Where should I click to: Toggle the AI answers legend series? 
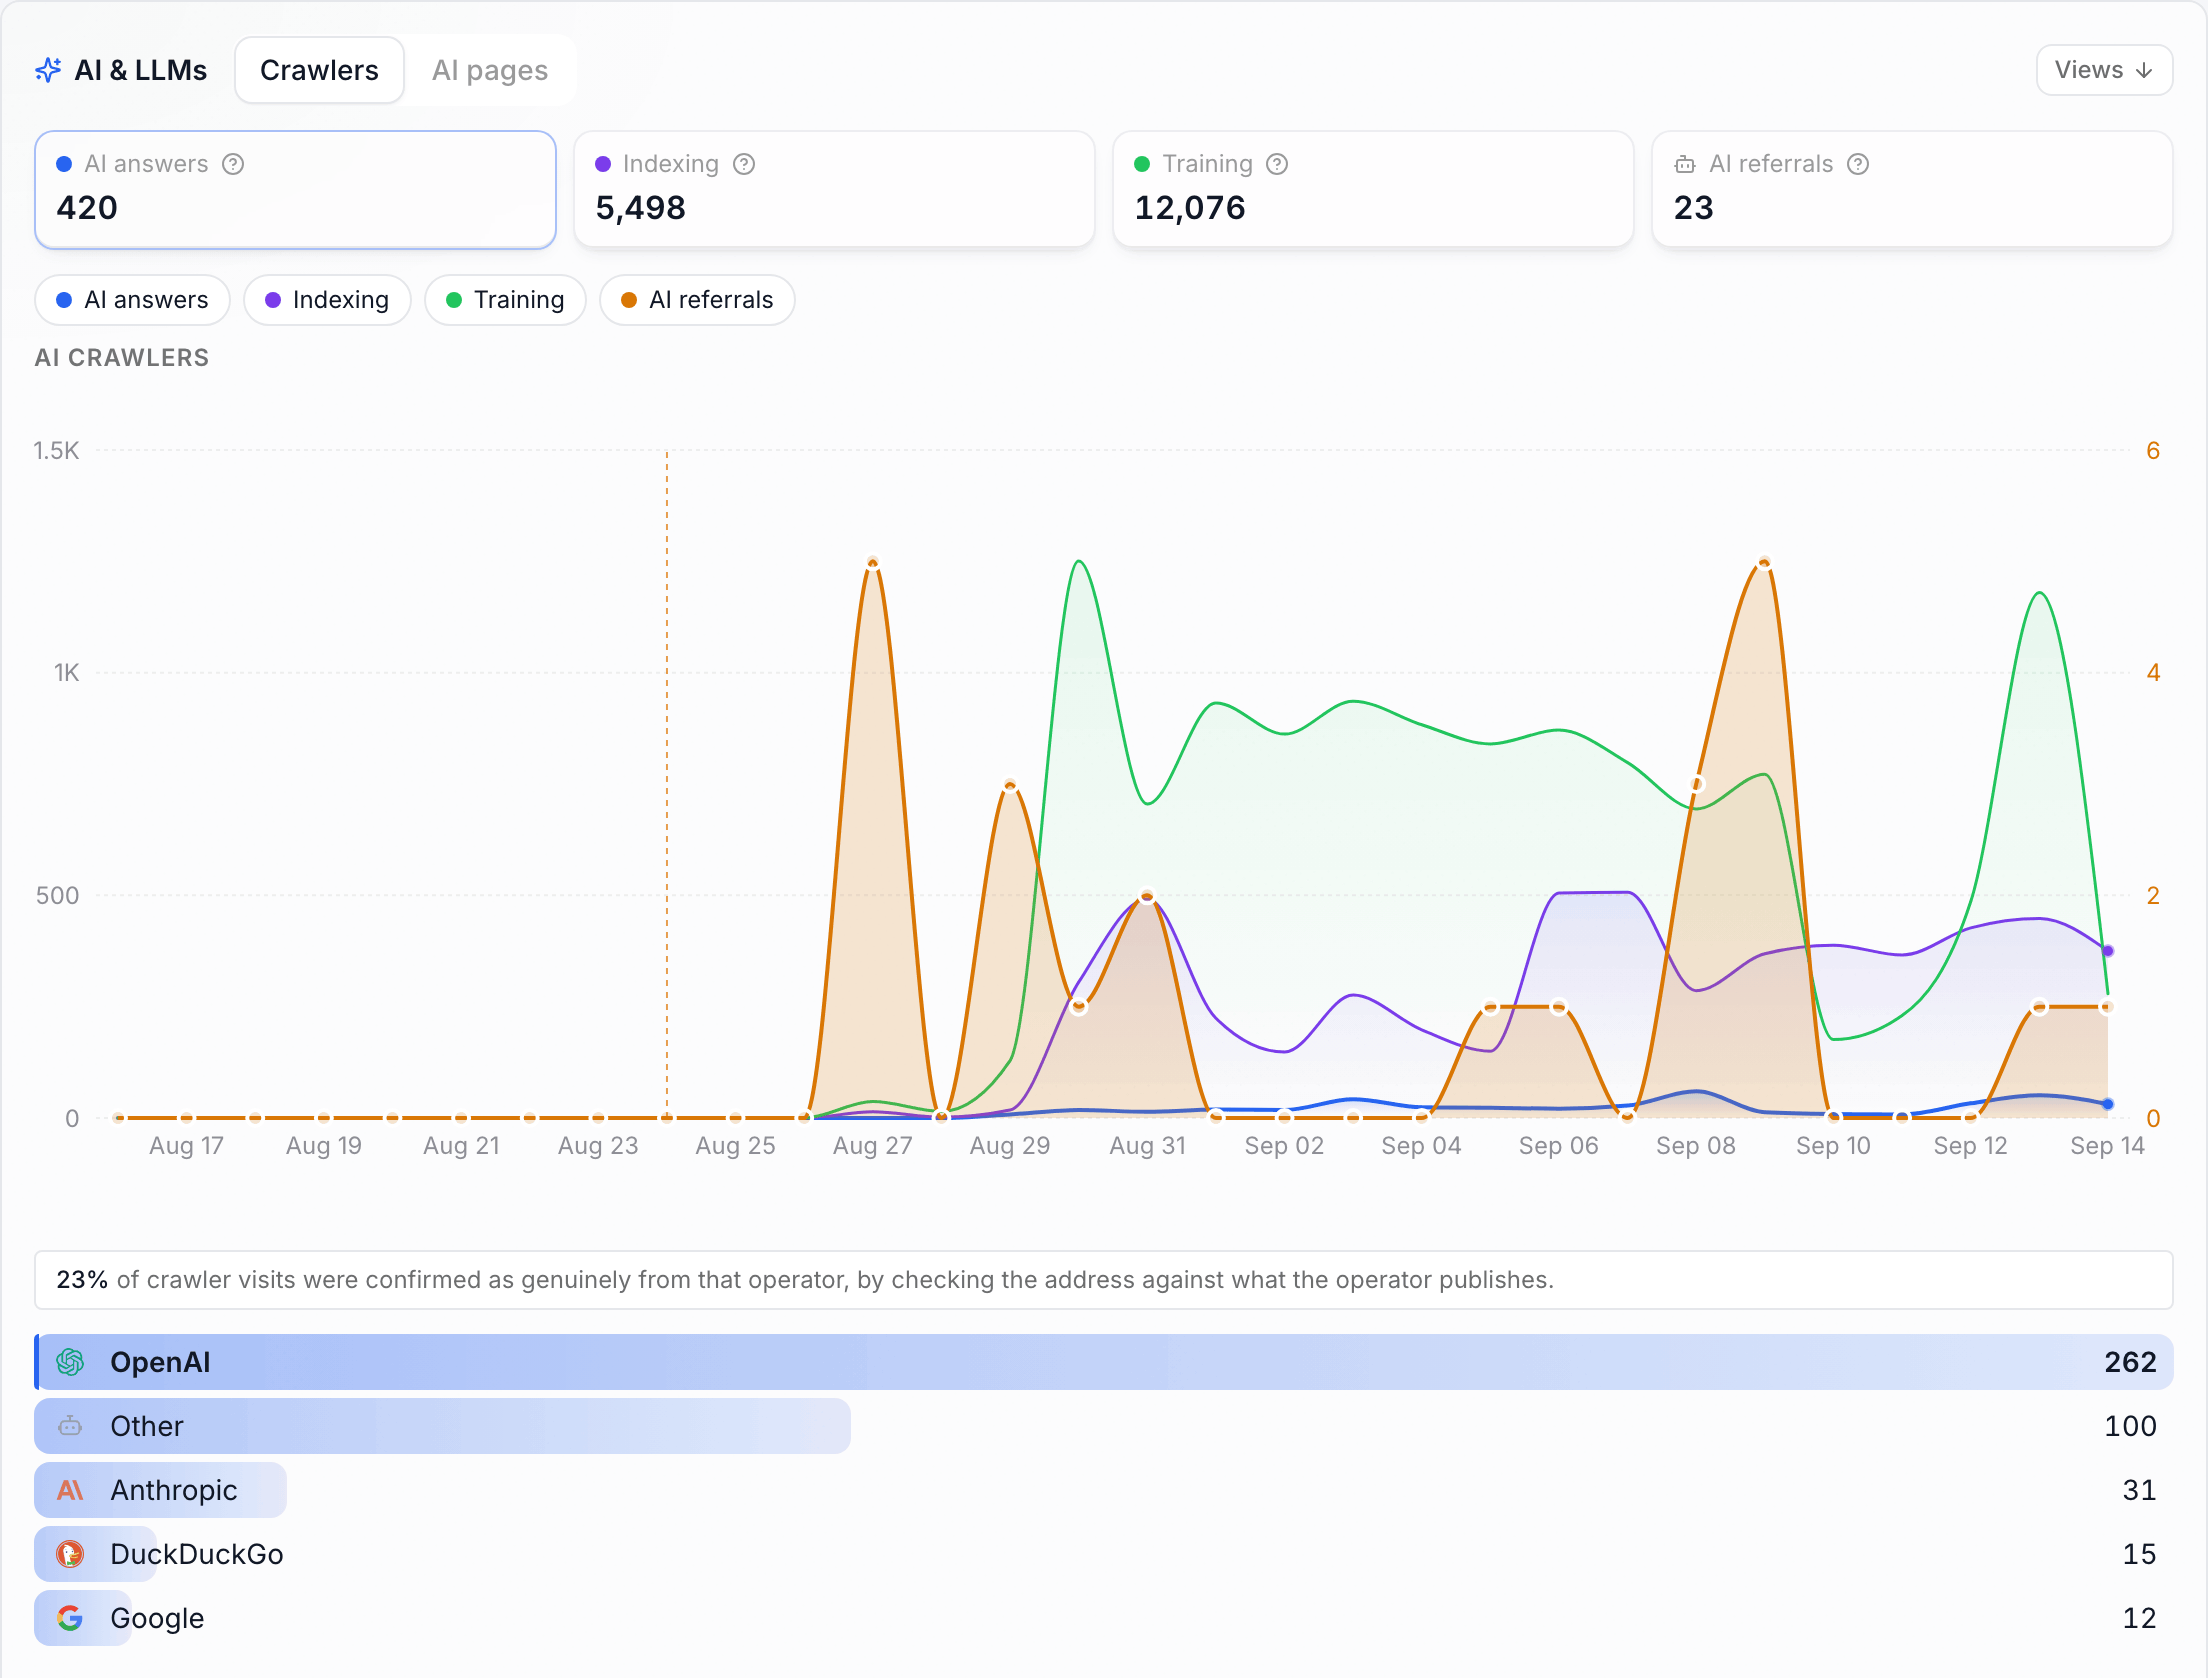(132, 300)
